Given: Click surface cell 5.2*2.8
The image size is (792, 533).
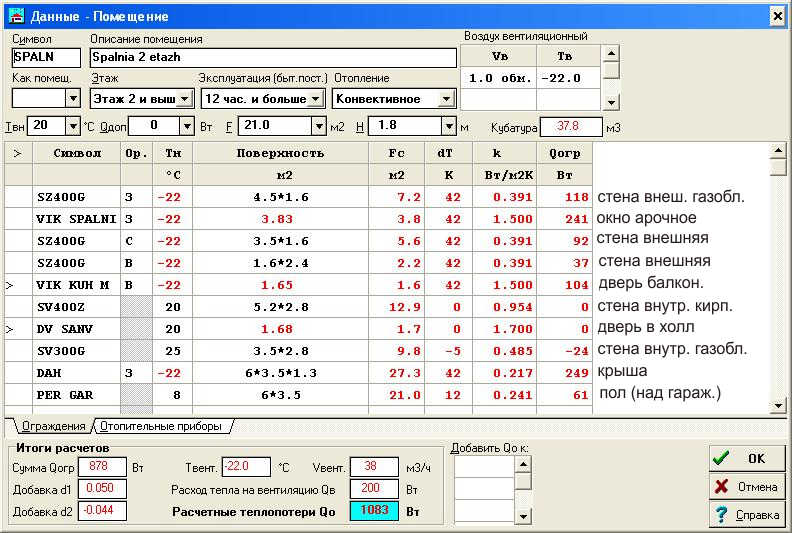Looking at the screenshot, I should [281, 307].
